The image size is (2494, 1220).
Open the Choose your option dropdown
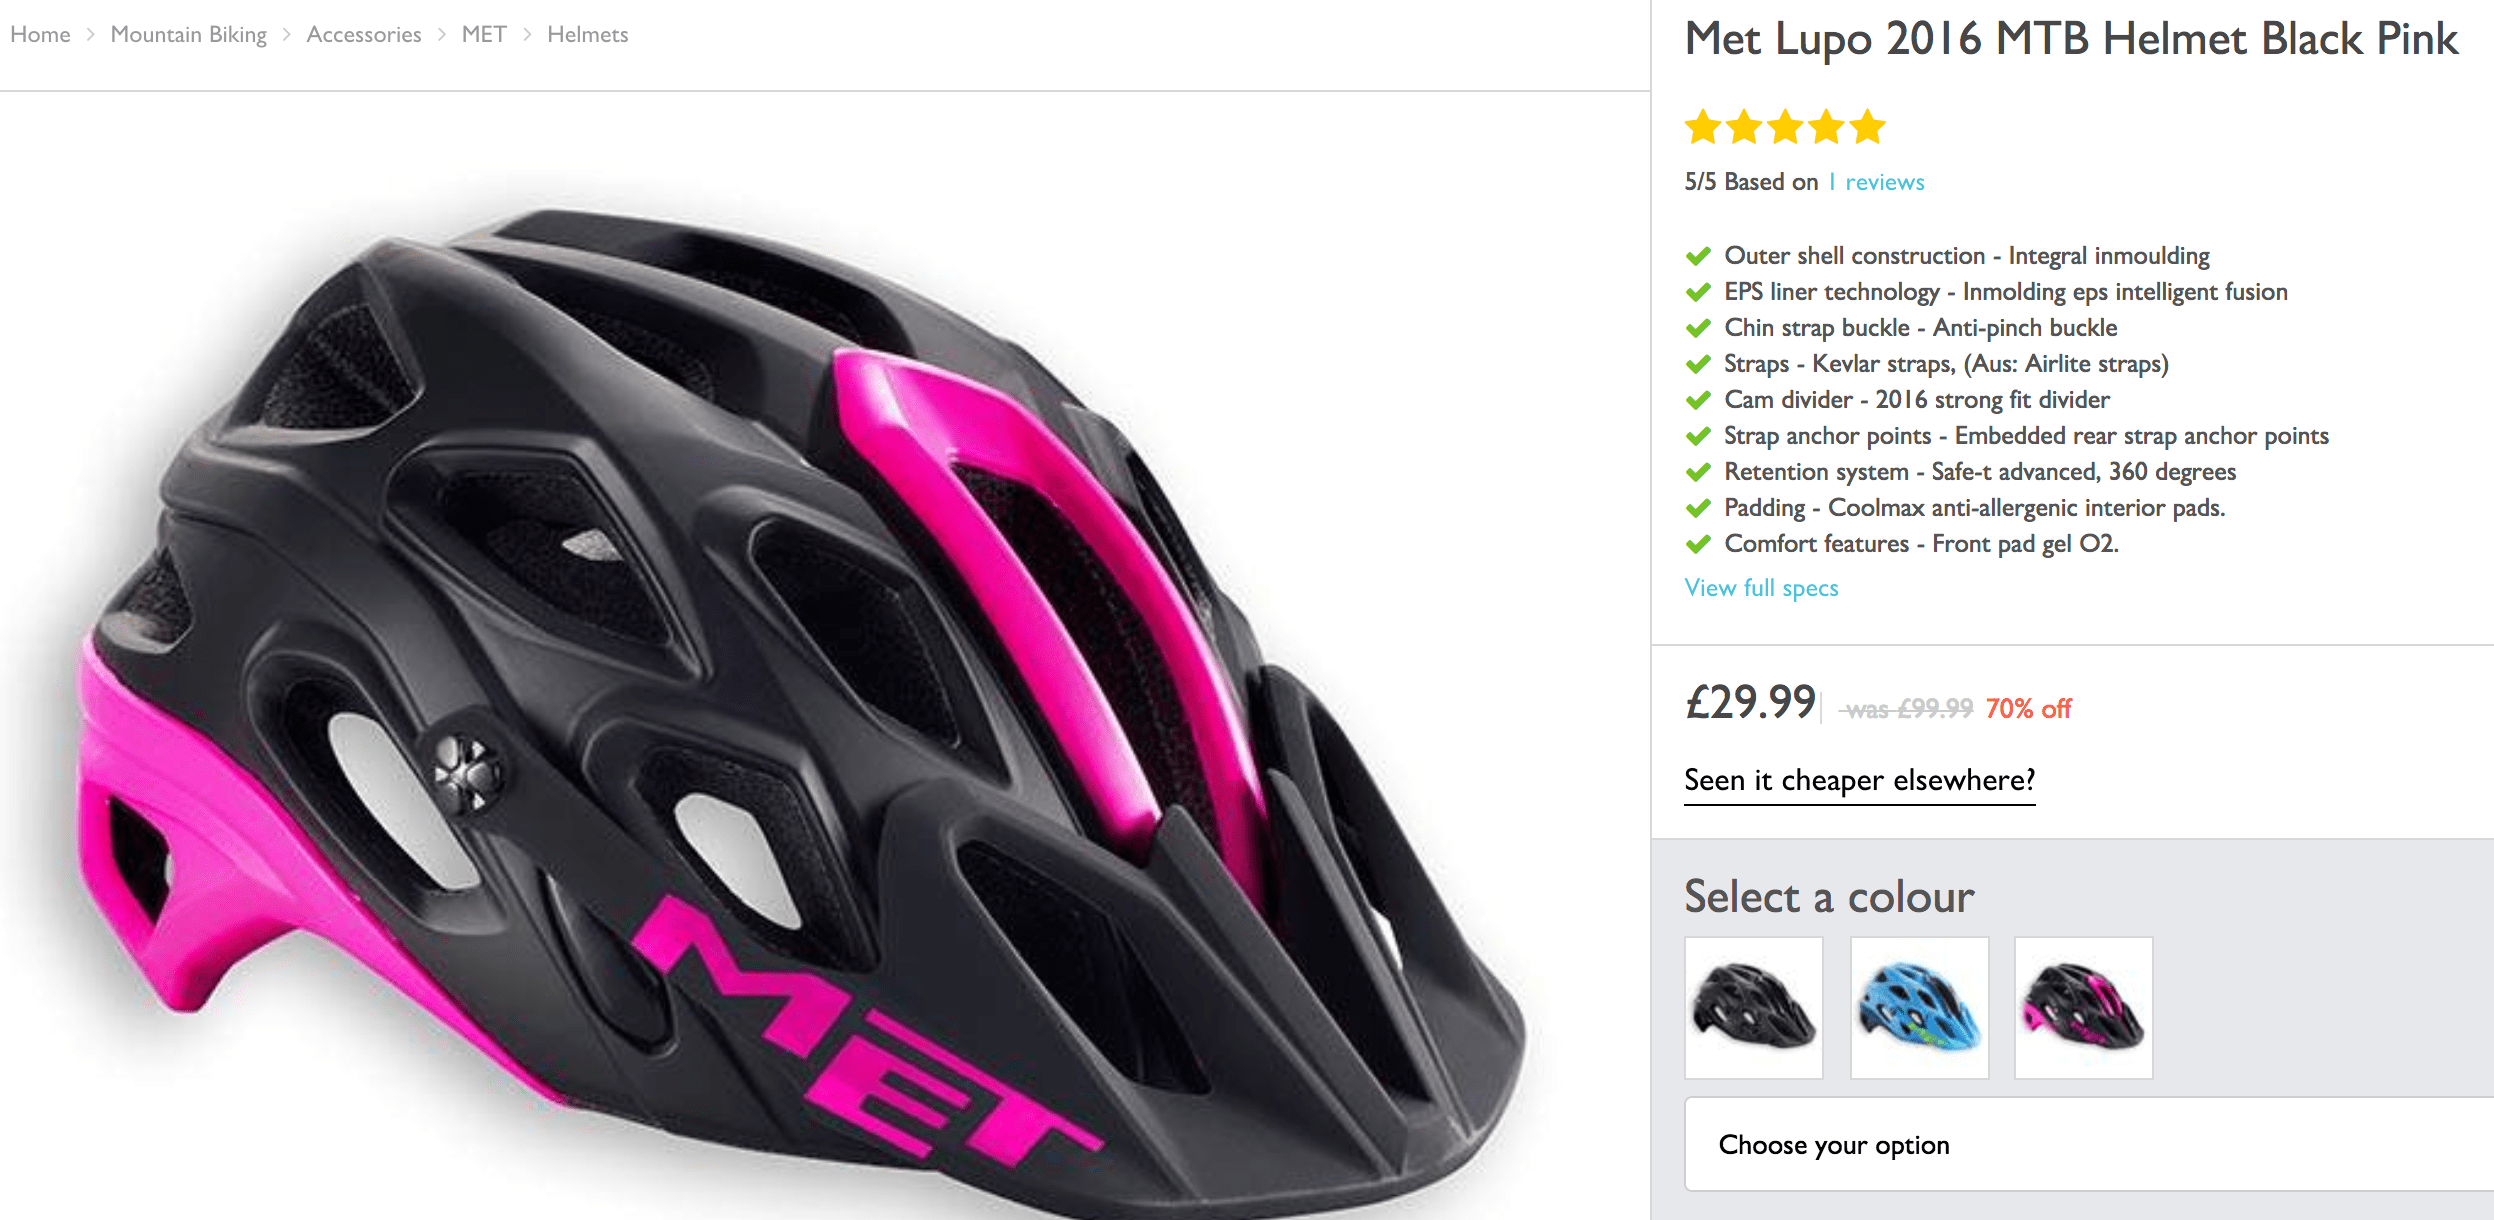pyautogui.click(x=2086, y=1144)
